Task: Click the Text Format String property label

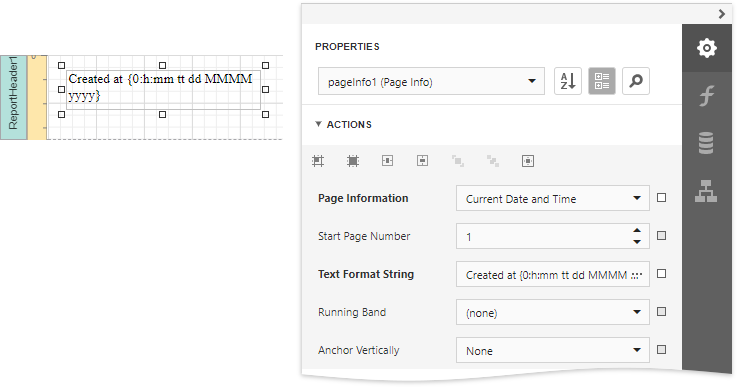Action: click(366, 274)
